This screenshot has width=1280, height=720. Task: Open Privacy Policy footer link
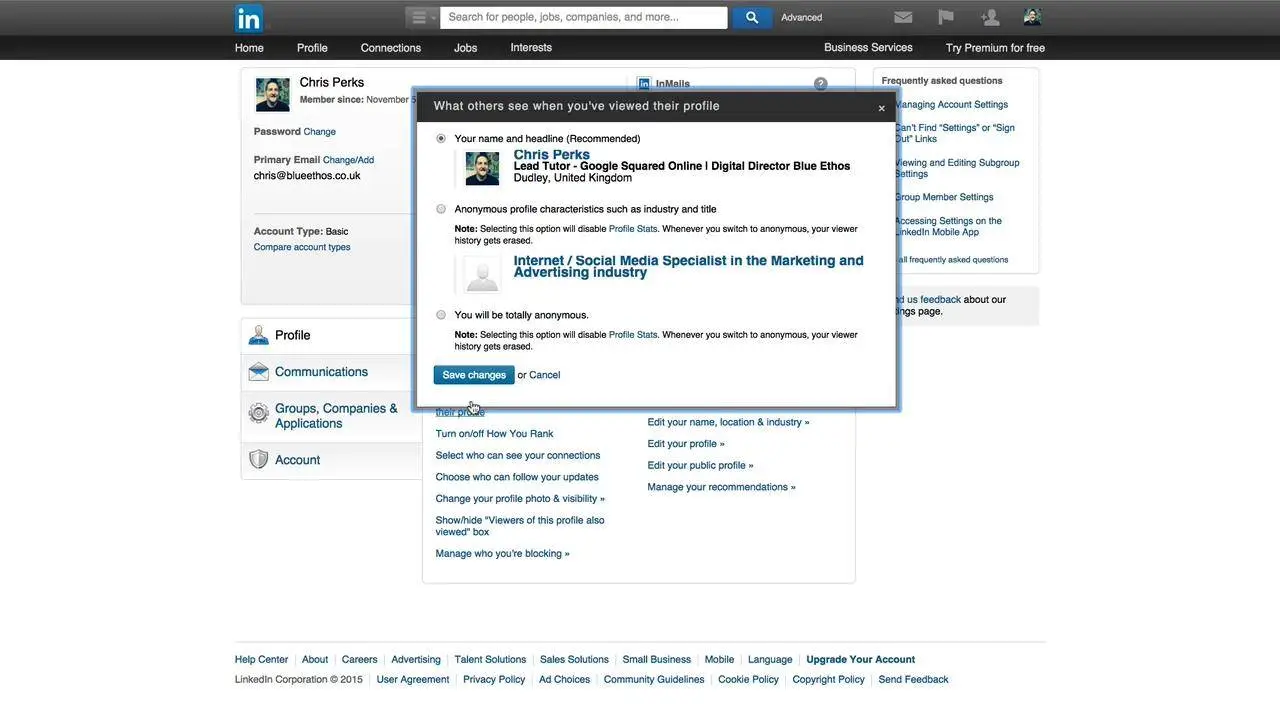pyautogui.click(x=494, y=680)
